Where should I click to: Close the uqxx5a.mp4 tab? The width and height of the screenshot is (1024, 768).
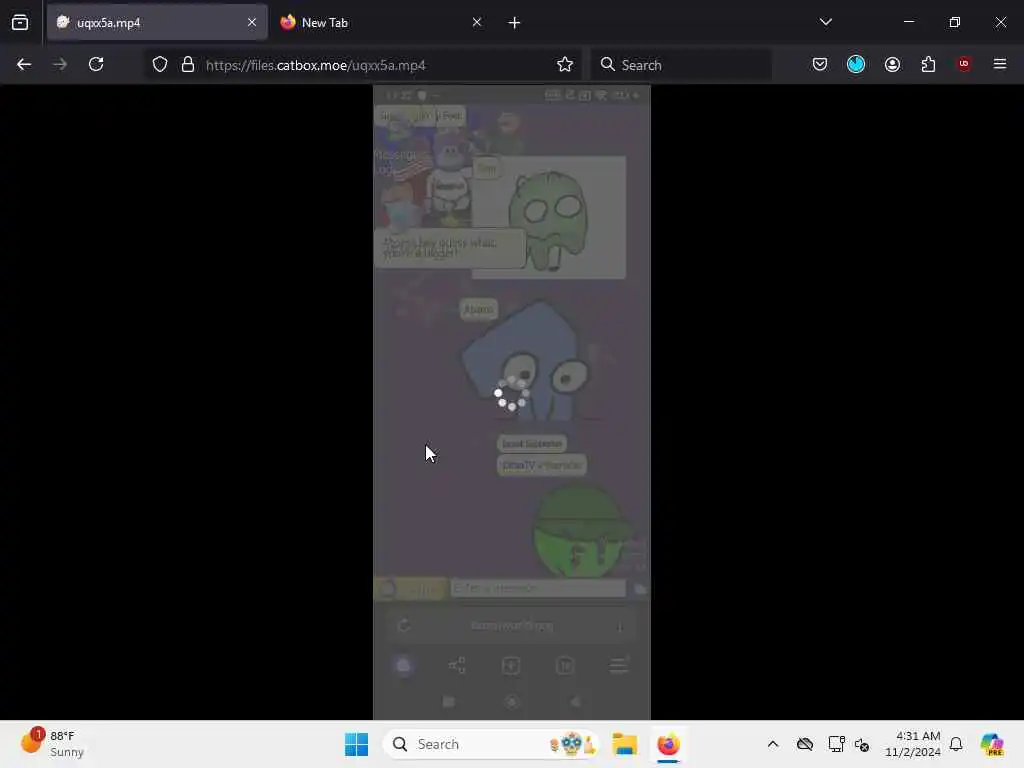tap(251, 22)
